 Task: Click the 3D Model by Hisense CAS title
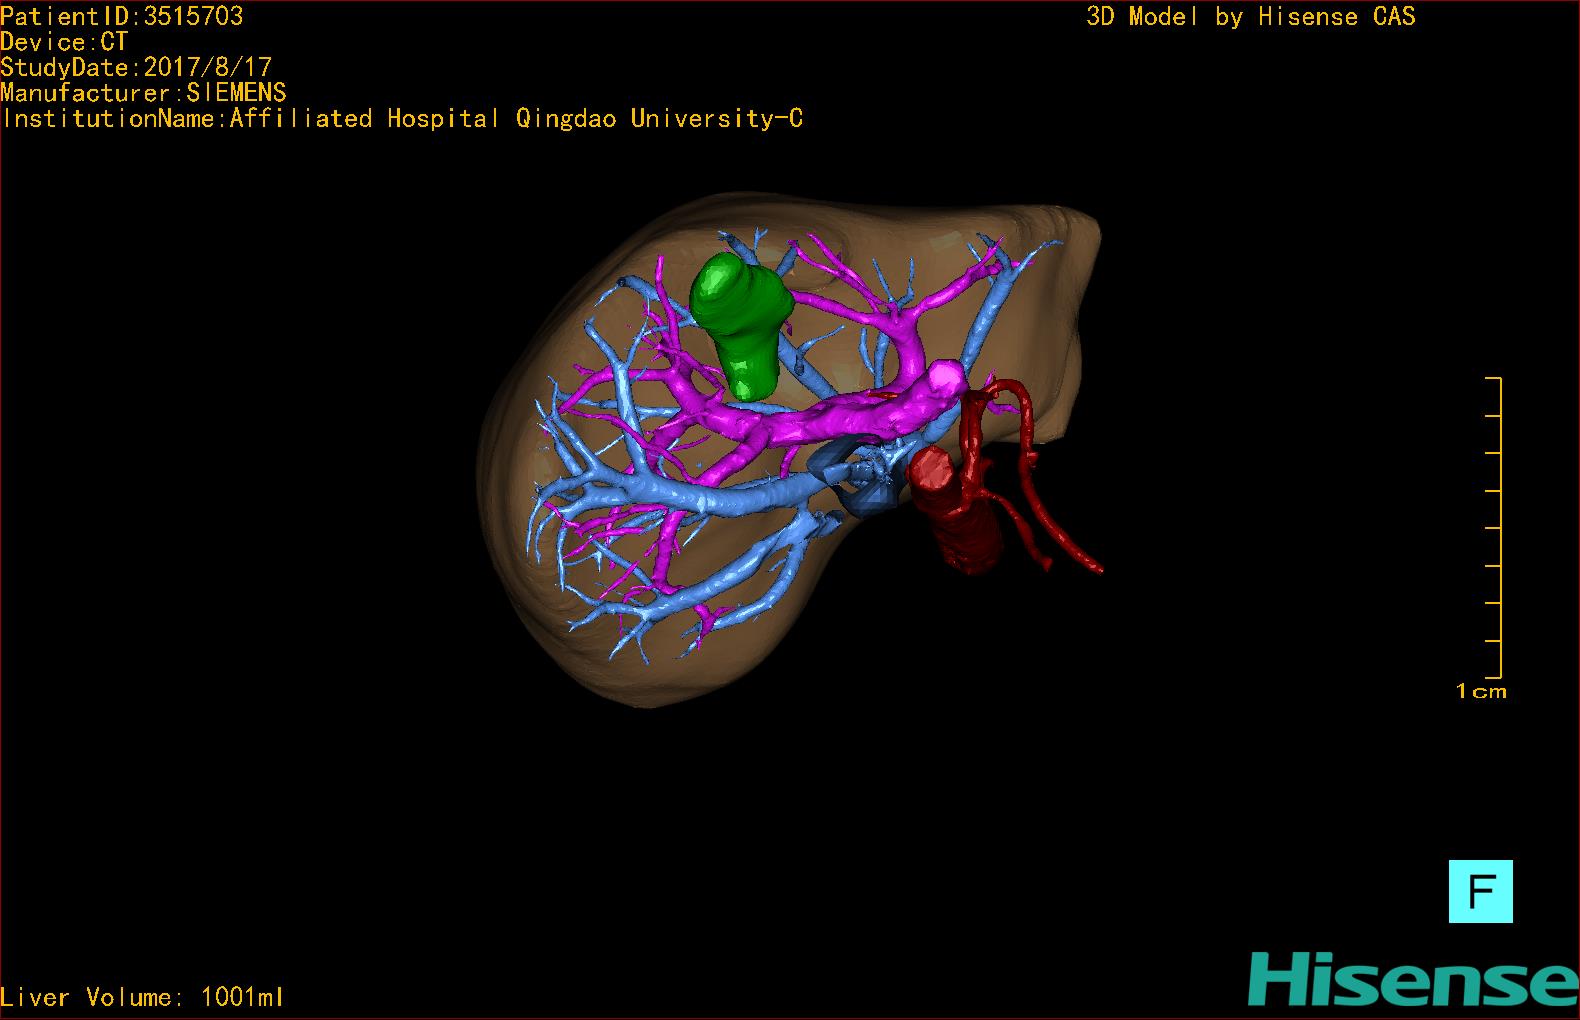click(1251, 17)
